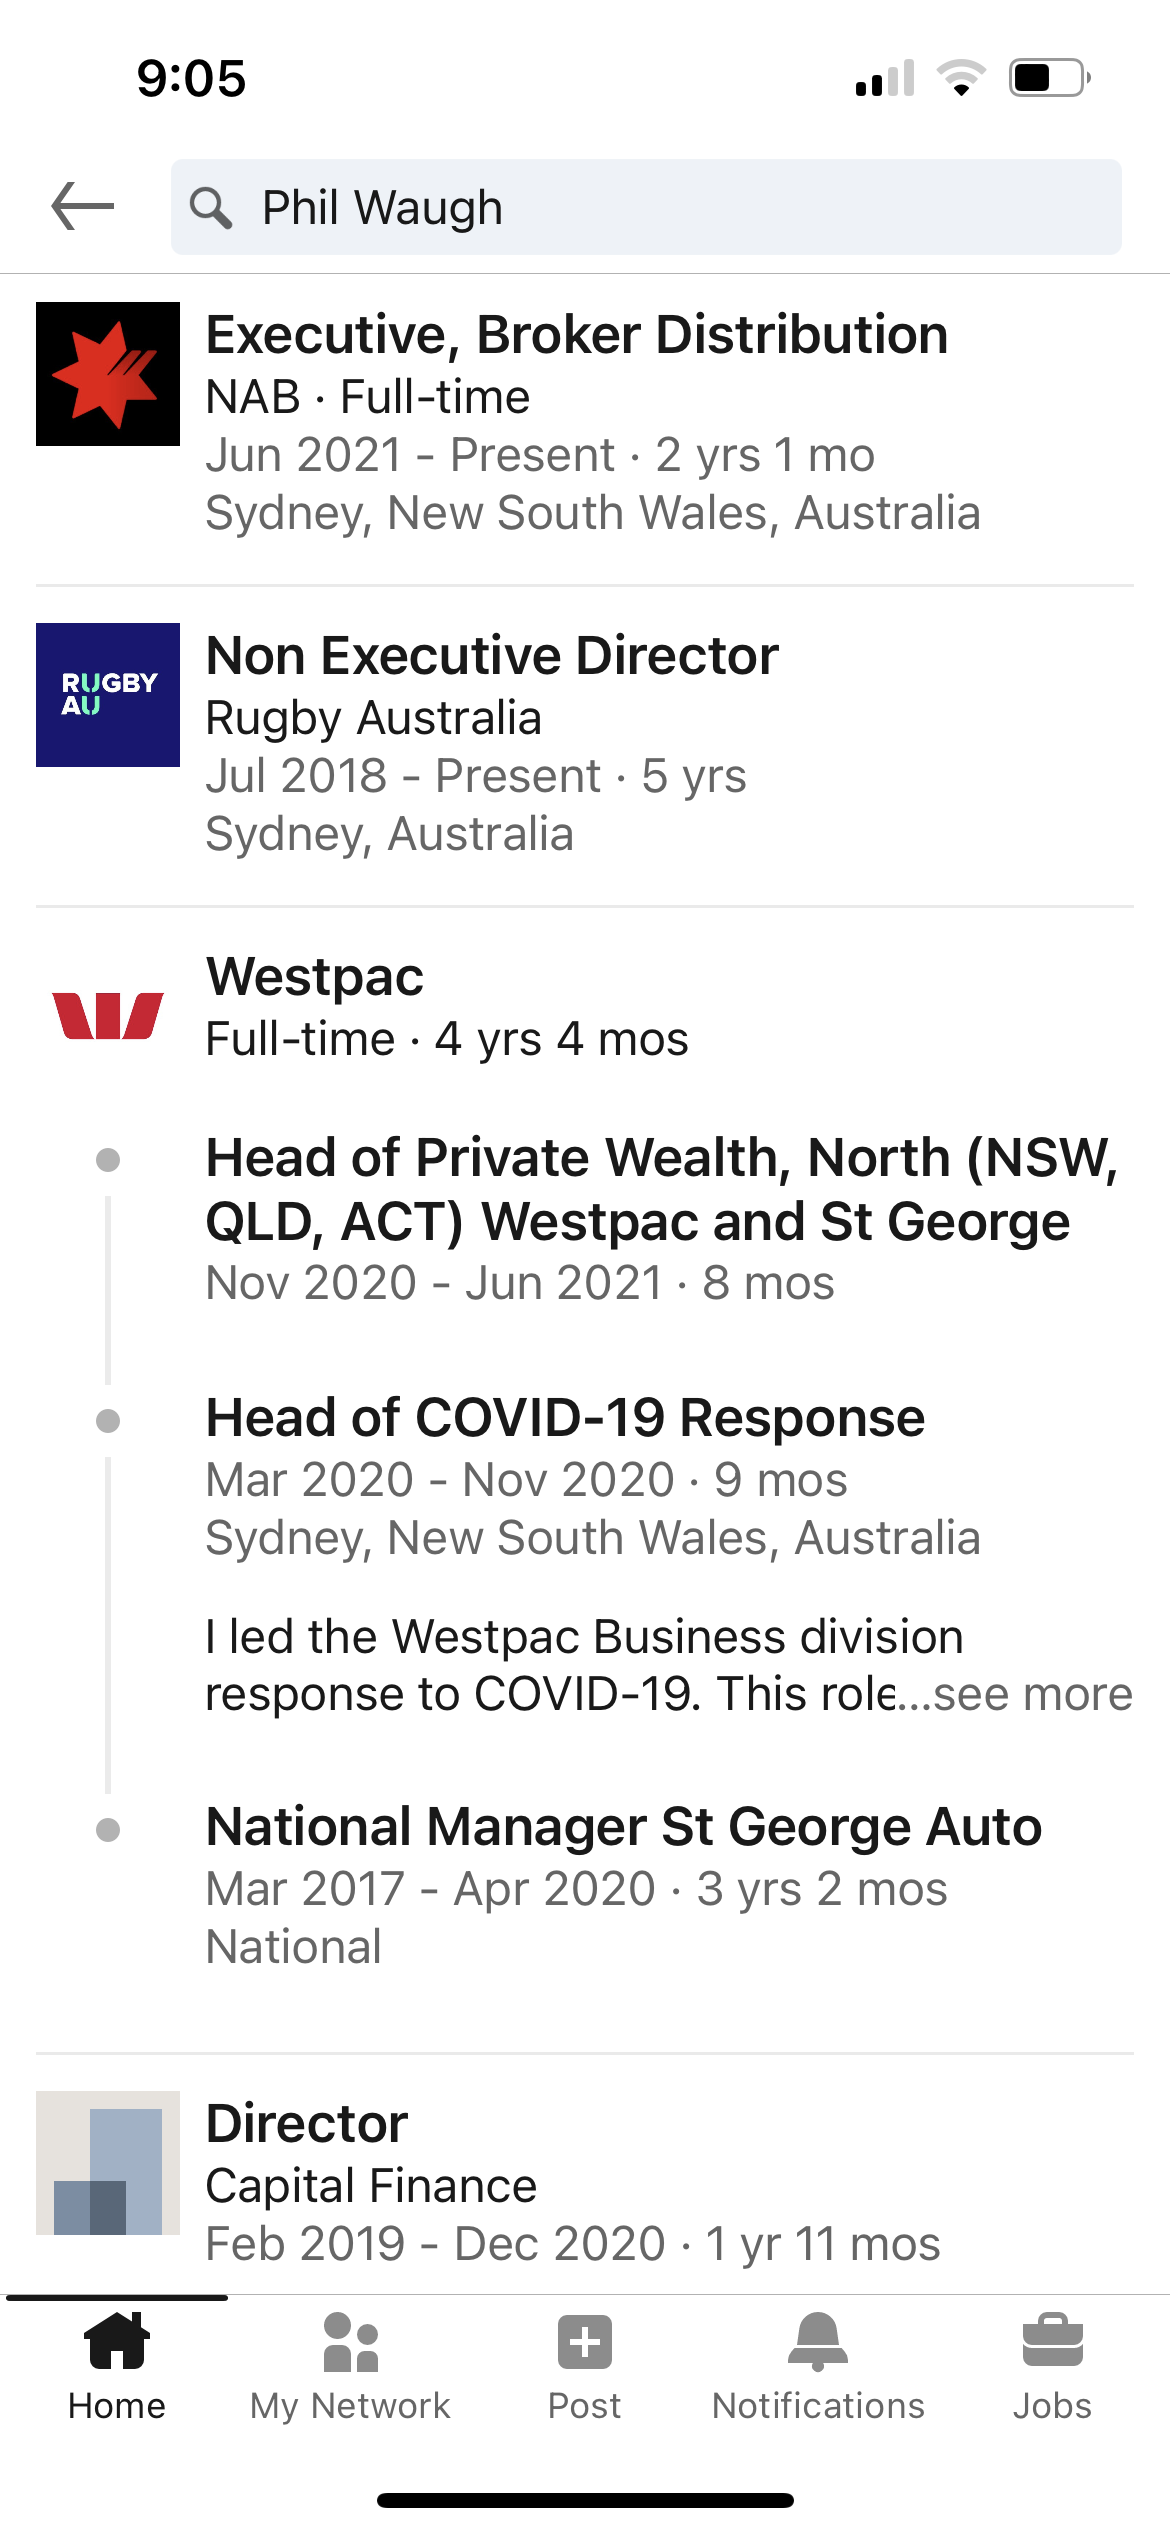Go to the Home tab
Viewport: 1170px width, 2532px height.
tap(117, 2367)
